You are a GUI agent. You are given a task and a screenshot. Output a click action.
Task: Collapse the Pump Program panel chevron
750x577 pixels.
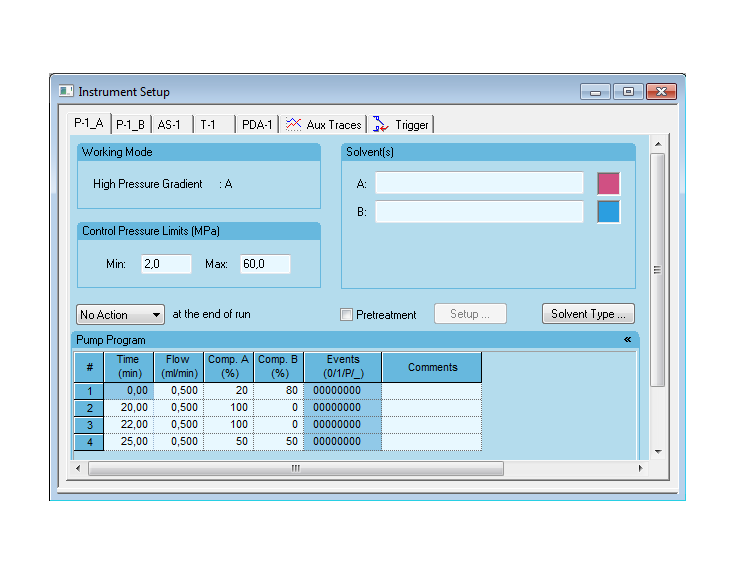(x=627, y=340)
